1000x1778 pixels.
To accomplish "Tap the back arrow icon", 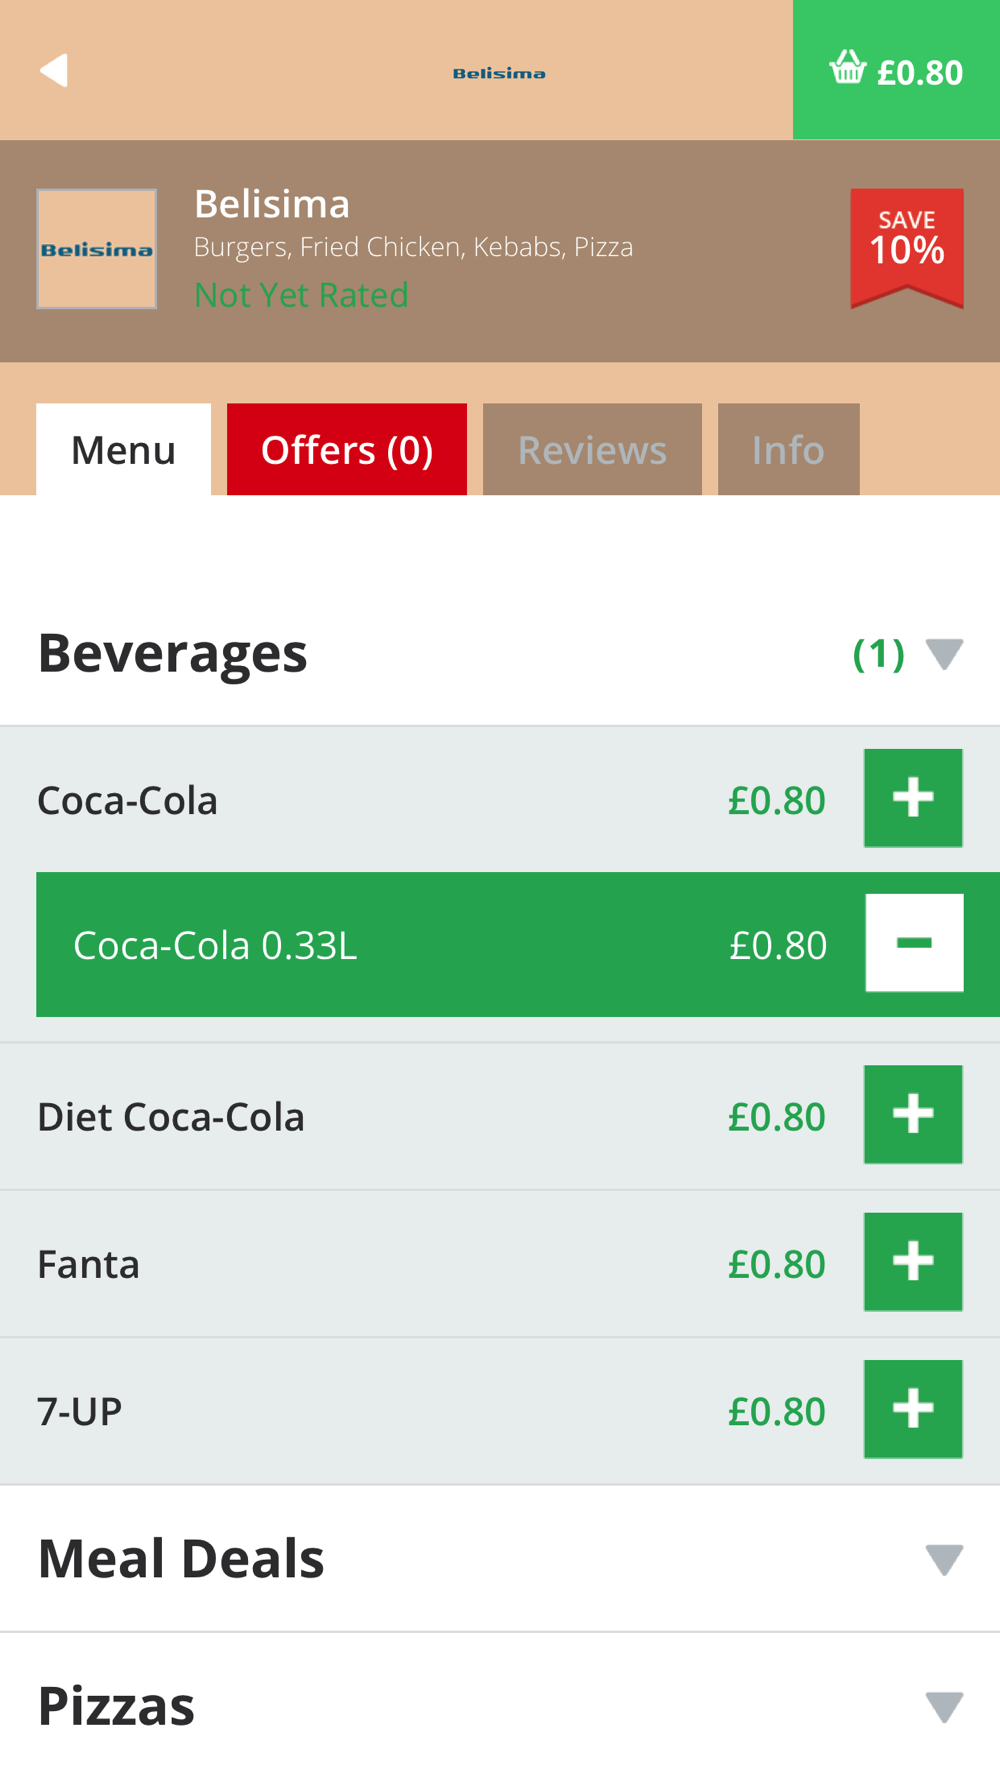I will [x=54, y=70].
